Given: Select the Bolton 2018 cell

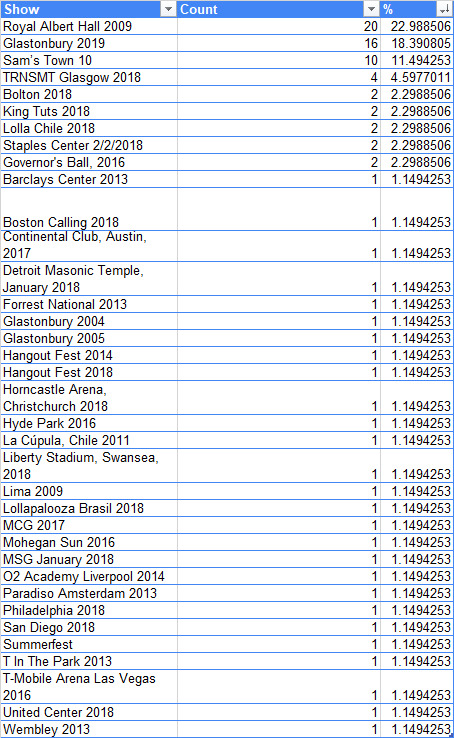Looking at the screenshot, I should (x=89, y=94).
